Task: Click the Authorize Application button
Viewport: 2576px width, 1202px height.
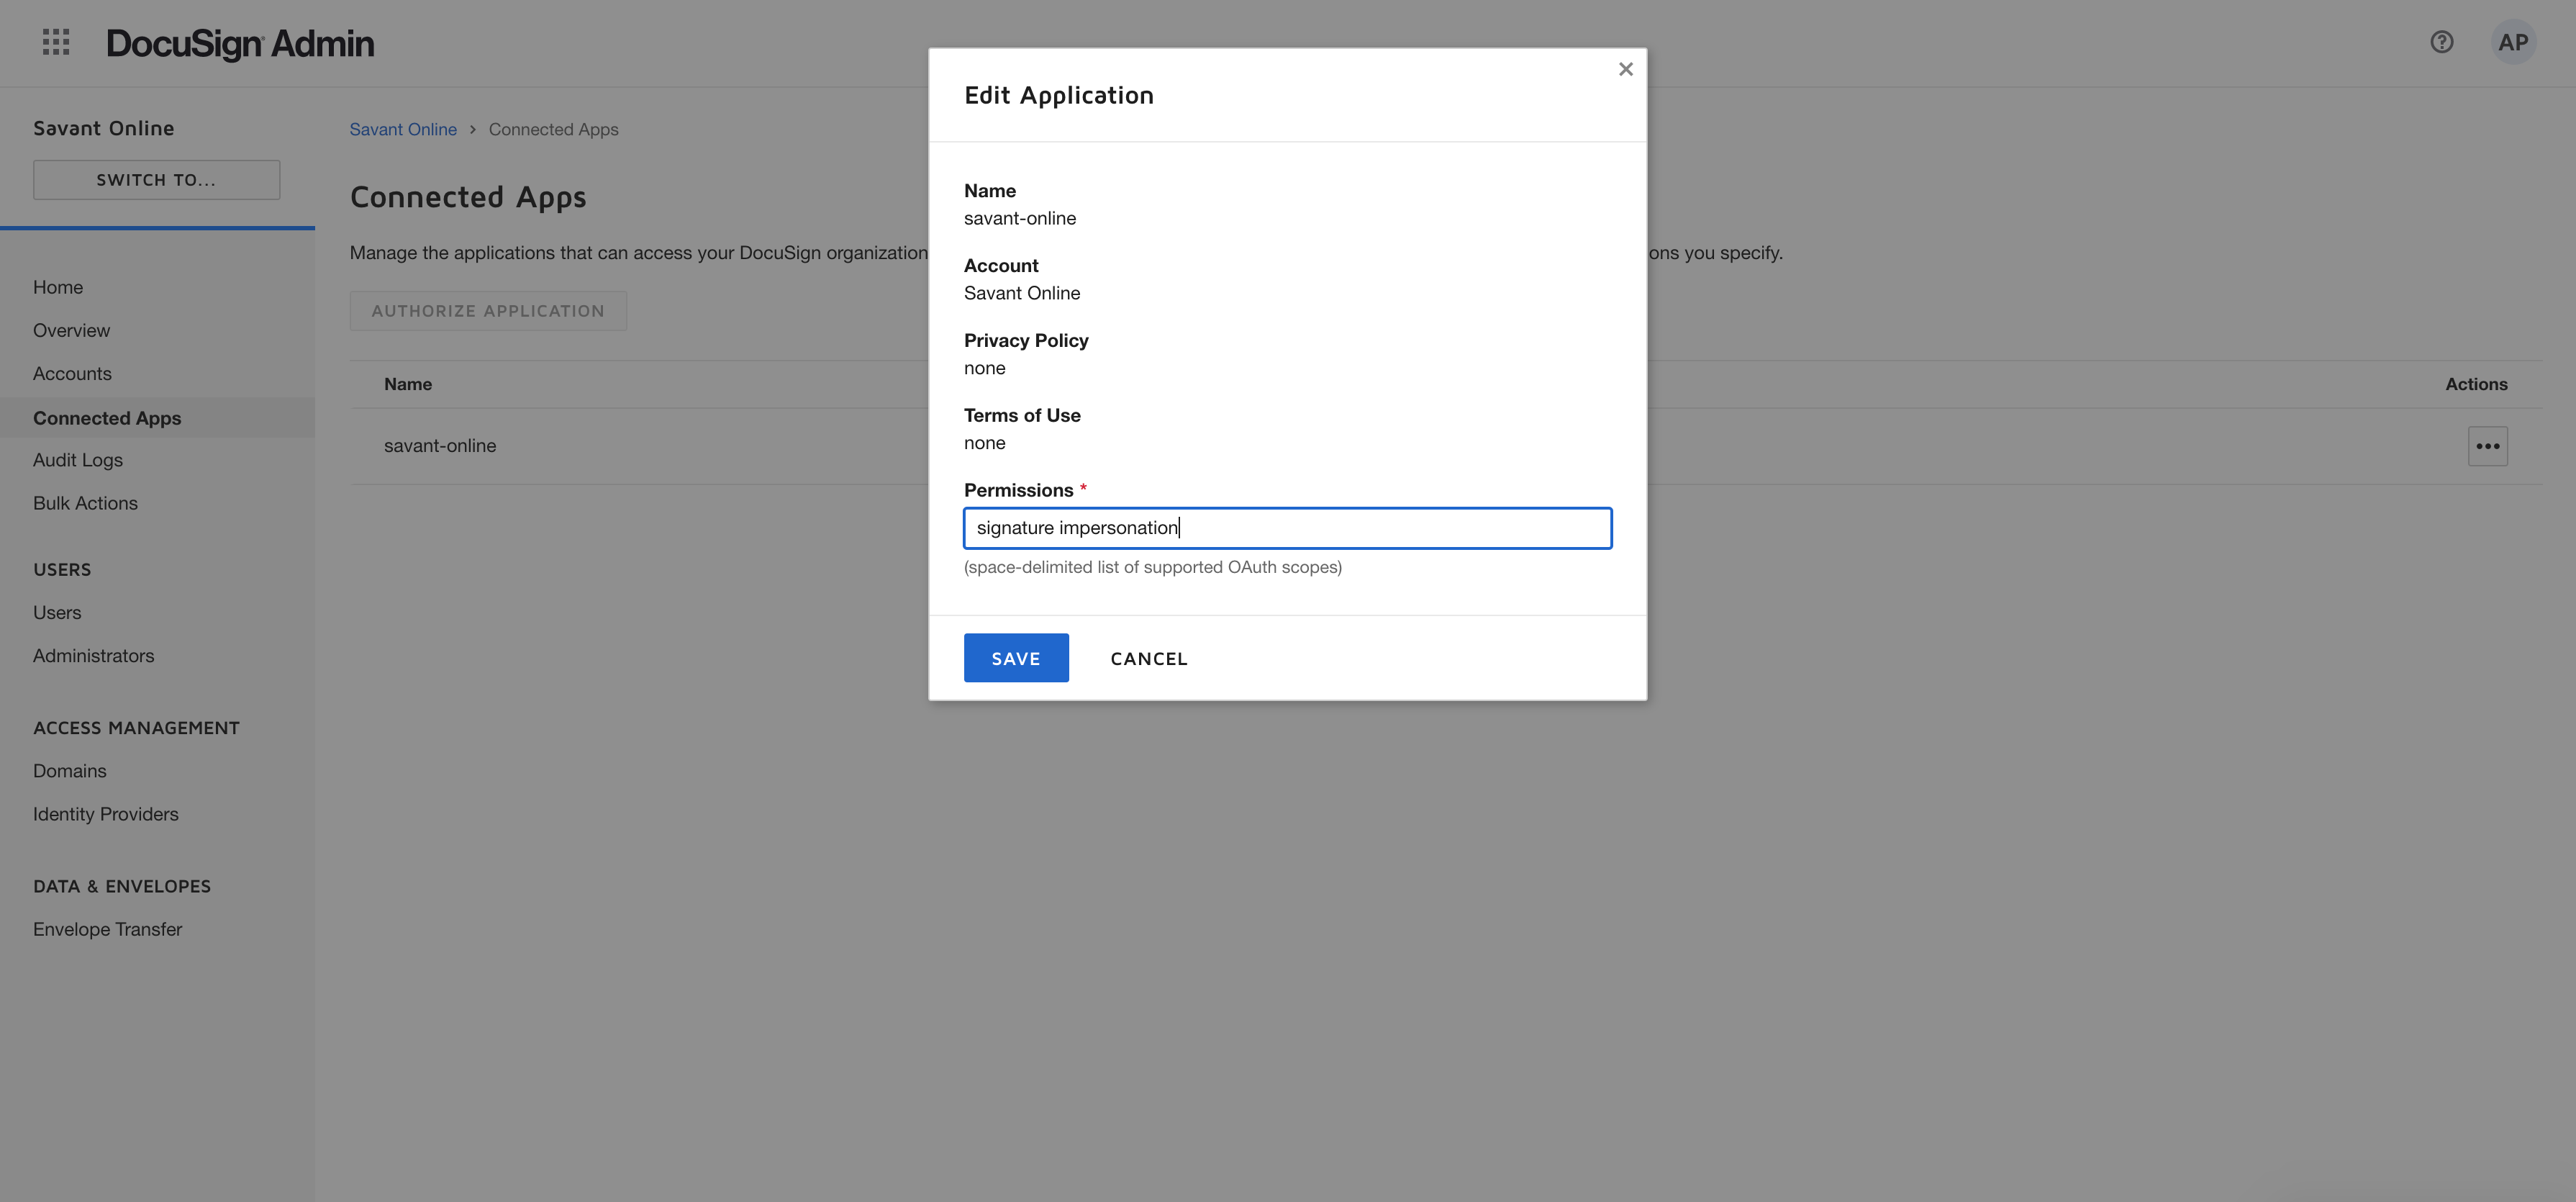Action: (x=488, y=310)
